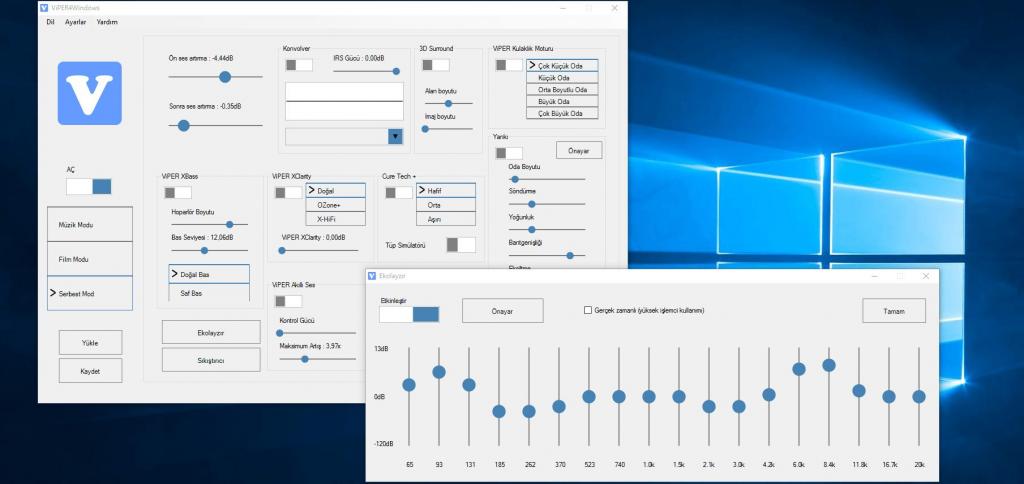
Task: Click the 6.0k equalizer band handle
Action: click(x=799, y=369)
